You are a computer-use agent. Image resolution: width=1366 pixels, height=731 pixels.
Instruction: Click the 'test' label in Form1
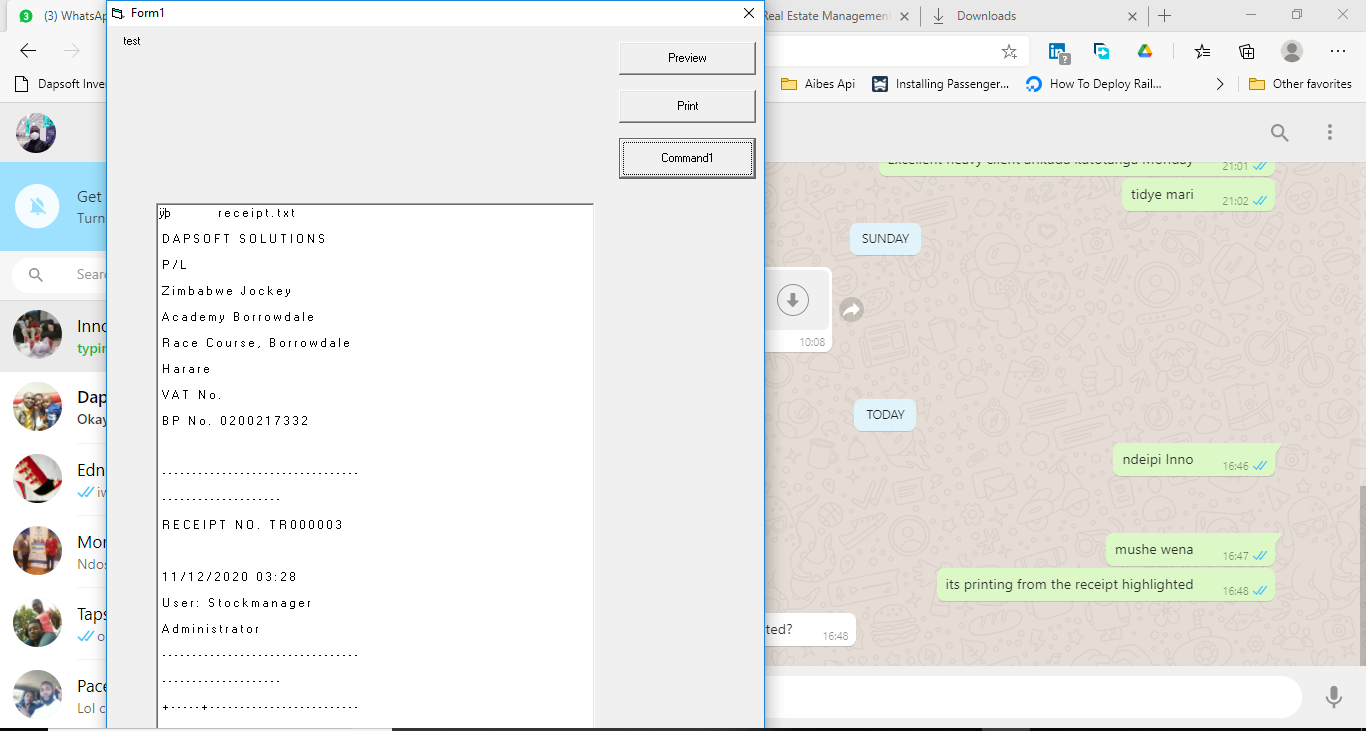click(x=132, y=41)
